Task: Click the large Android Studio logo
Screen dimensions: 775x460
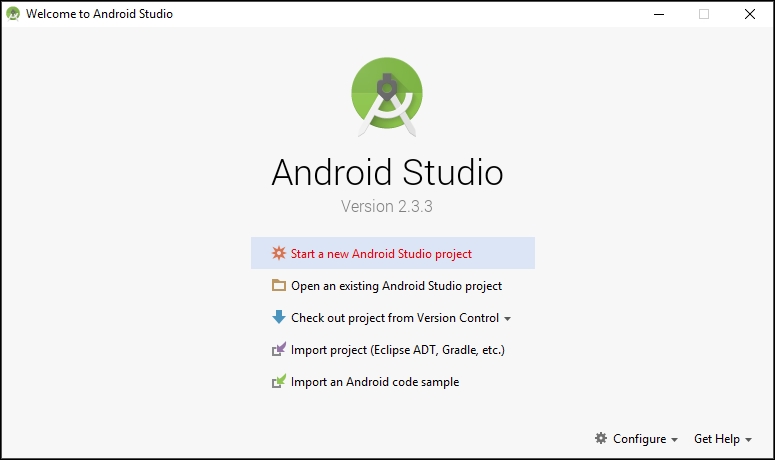Action: (387, 97)
